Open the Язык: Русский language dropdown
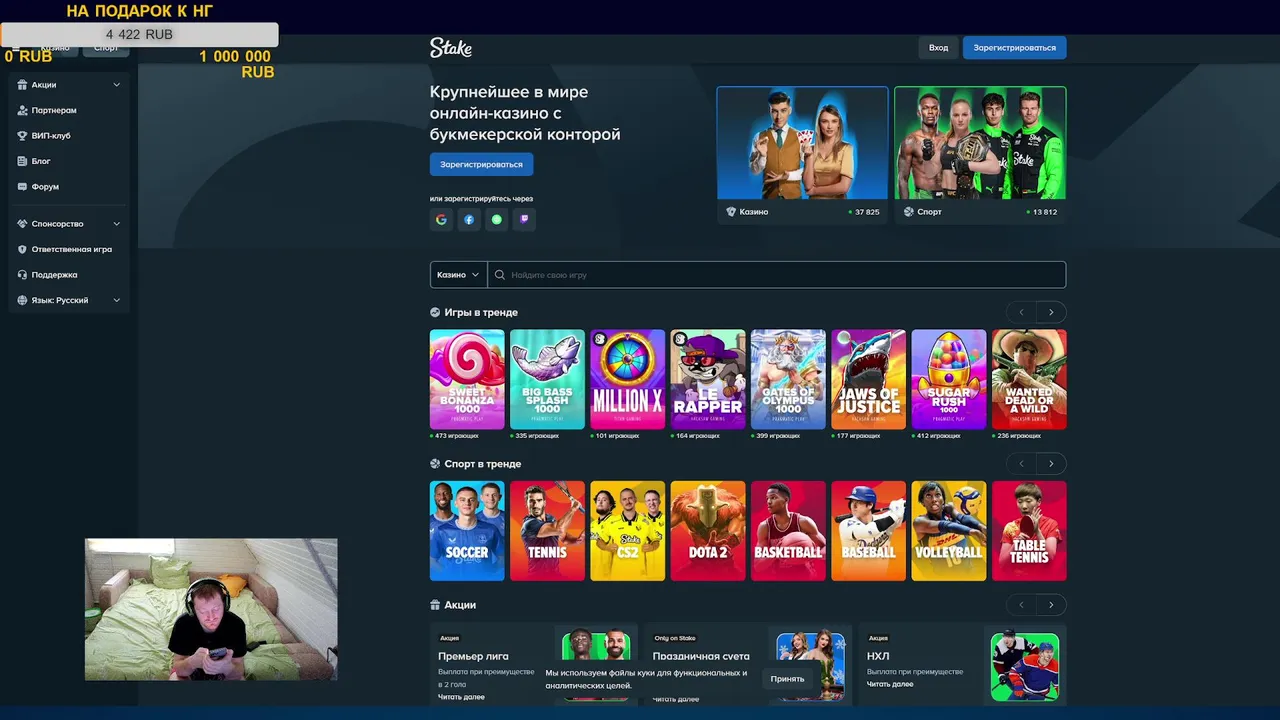 pos(69,300)
